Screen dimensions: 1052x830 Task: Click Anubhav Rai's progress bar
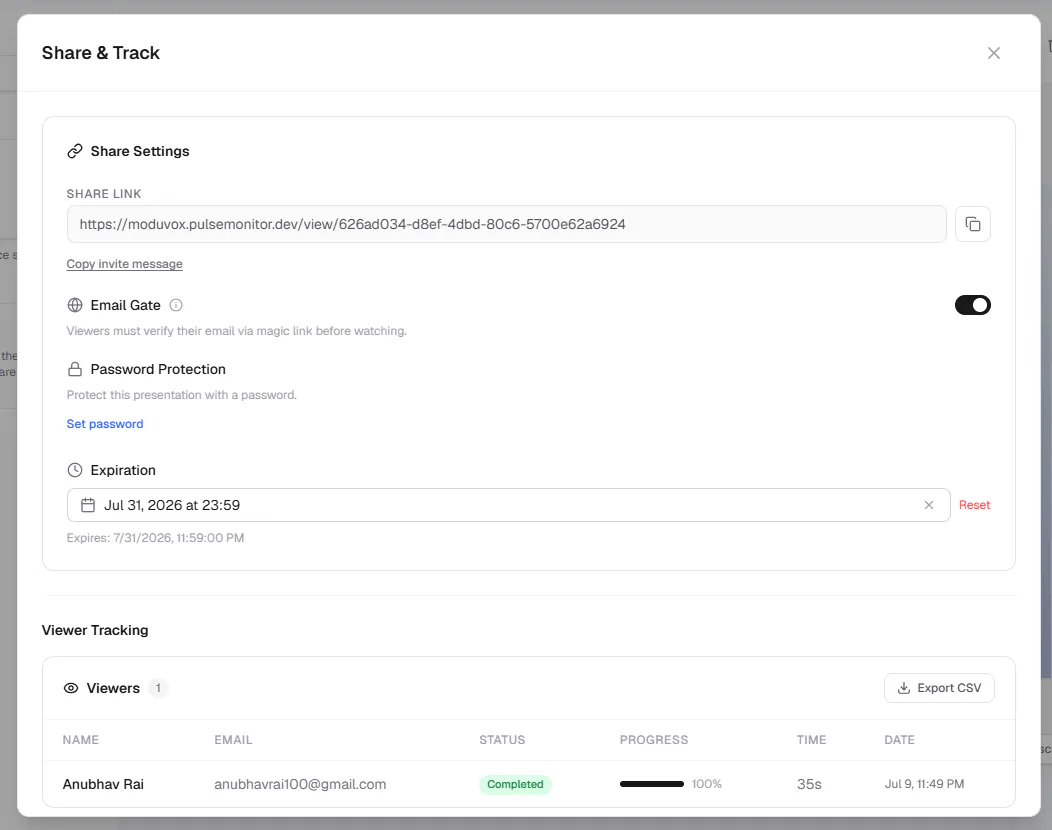tap(651, 784)
